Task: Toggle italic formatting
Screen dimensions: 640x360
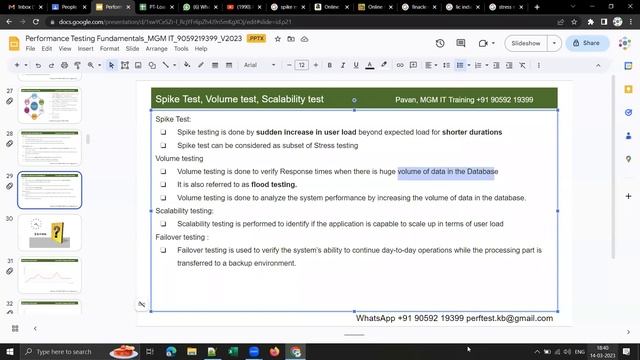Action: pos(343,65)
